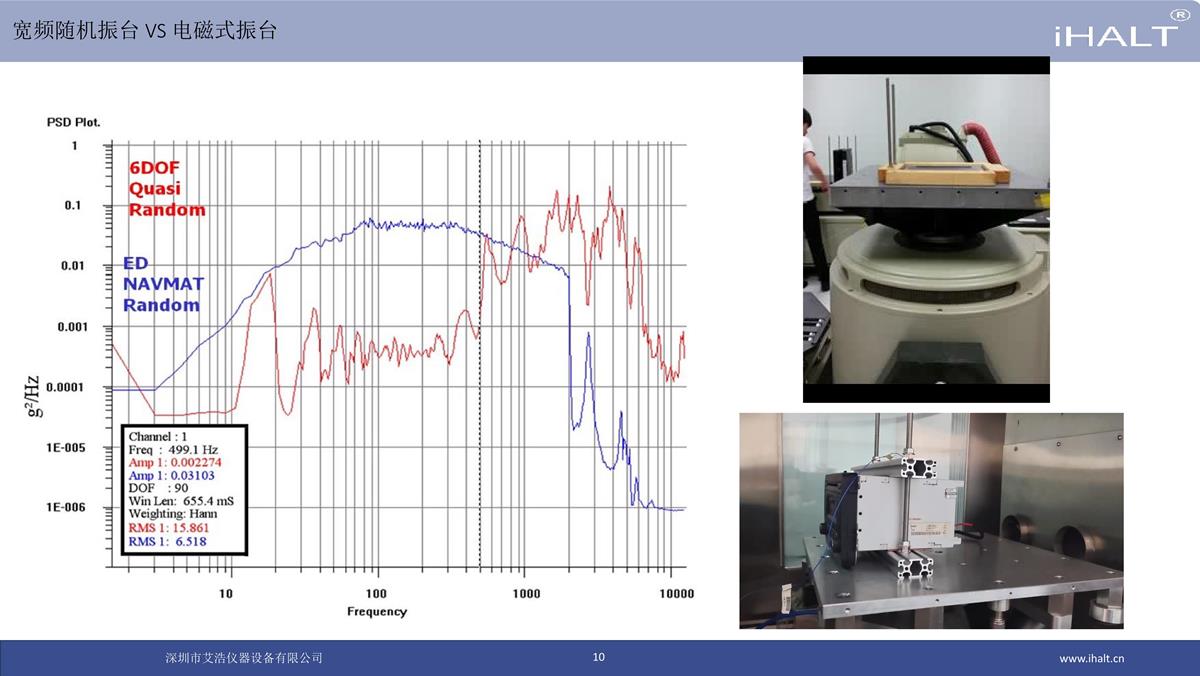Click the 1000 tick on frequency axis
Screen dimensions: 1200x676
pos(526,594)
